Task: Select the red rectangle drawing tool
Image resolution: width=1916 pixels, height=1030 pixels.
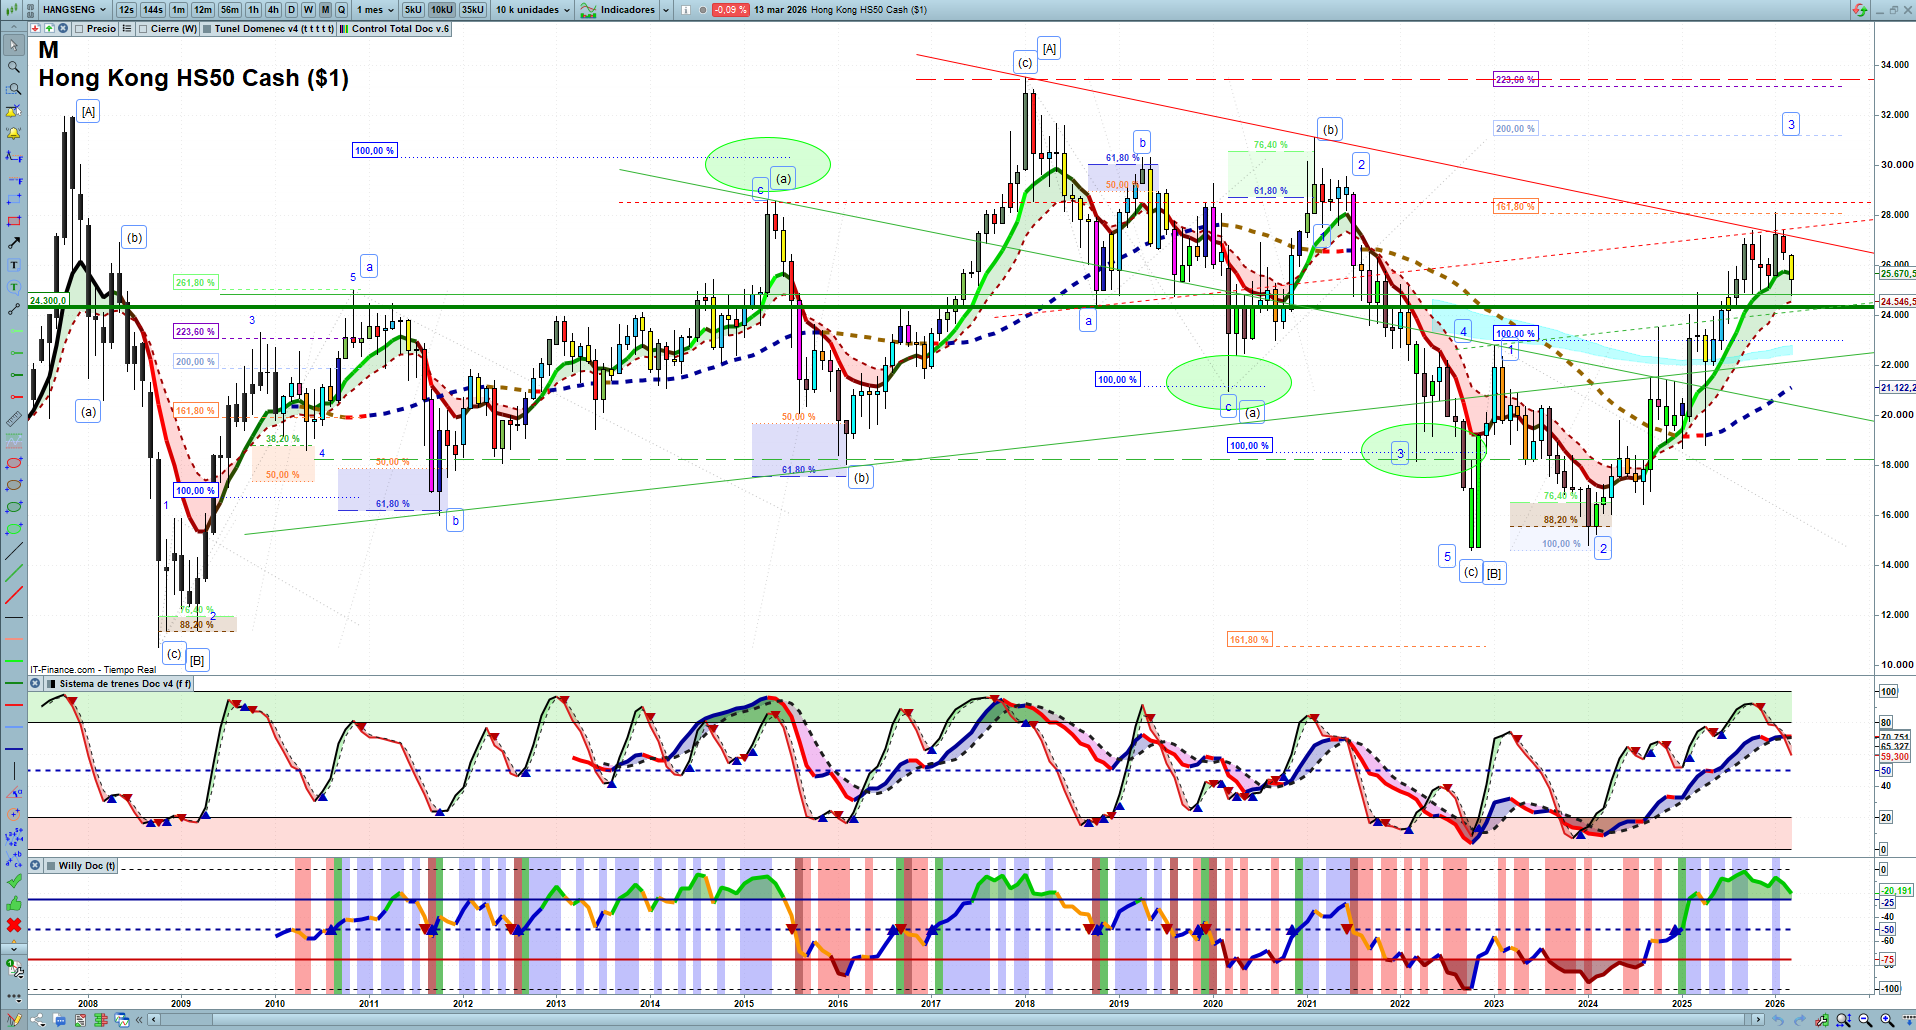Action: (14, 221)
